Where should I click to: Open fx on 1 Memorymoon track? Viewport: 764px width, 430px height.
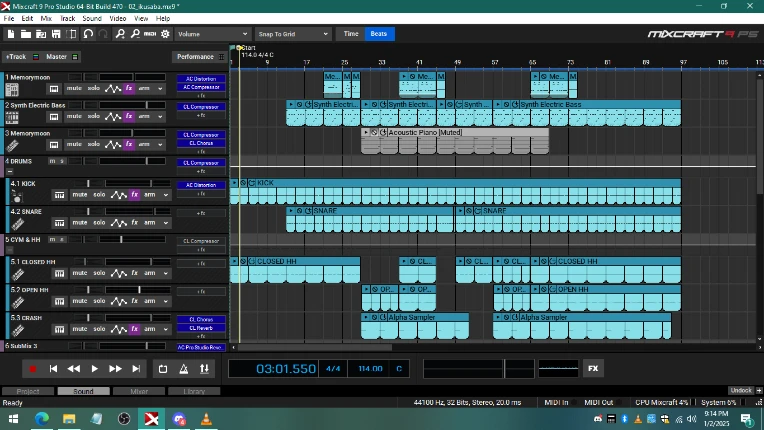[x=129, y=89]
